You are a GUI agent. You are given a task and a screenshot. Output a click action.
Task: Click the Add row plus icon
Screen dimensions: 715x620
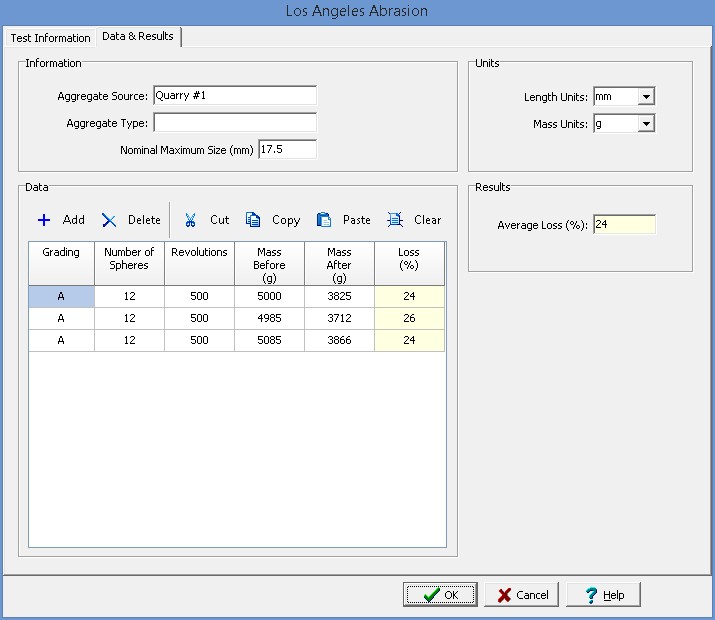44,220
